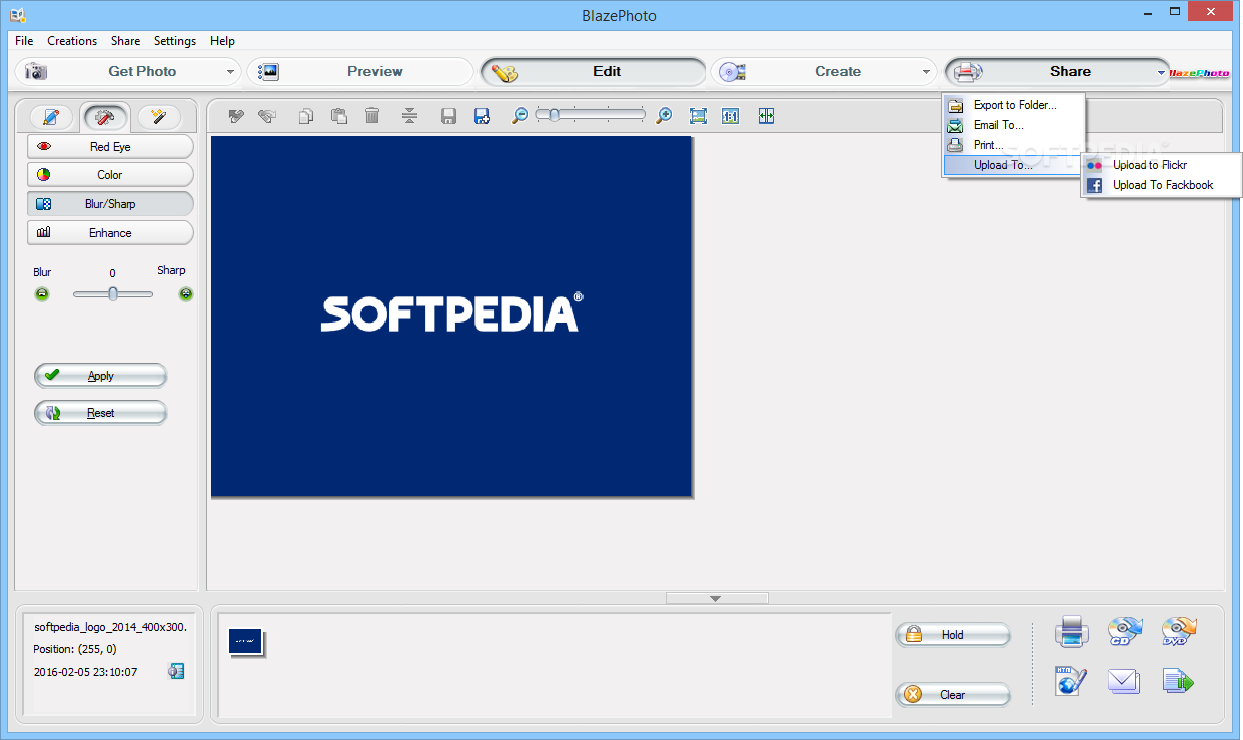Click the green Sharp smiley icon
The height and width of the screenshot is (740, 1243).
pos(186,294)
